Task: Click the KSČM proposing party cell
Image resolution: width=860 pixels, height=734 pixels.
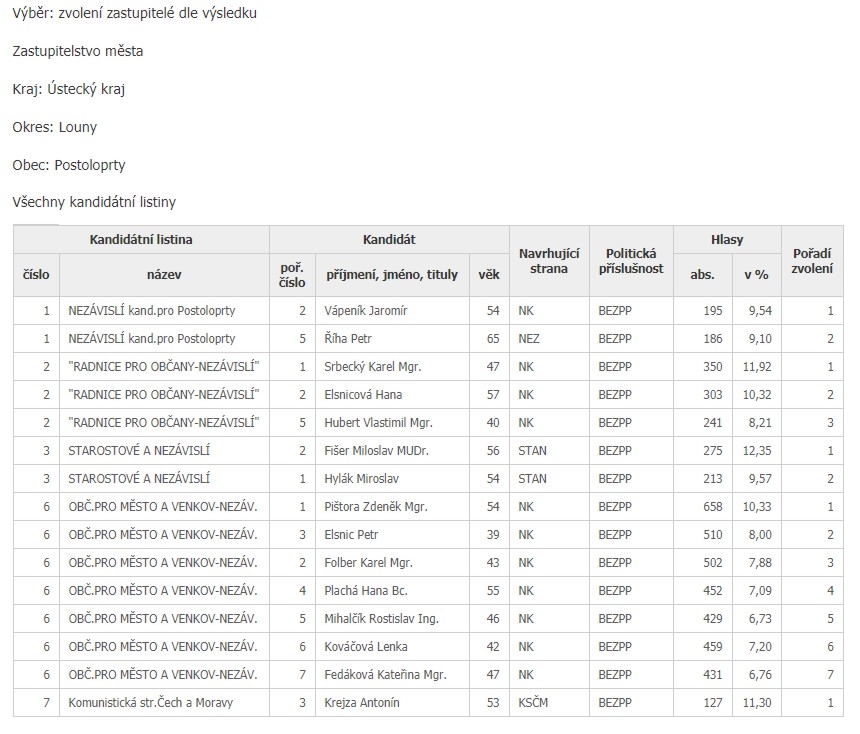Action: pyautogui.click(x=549, y=703)
